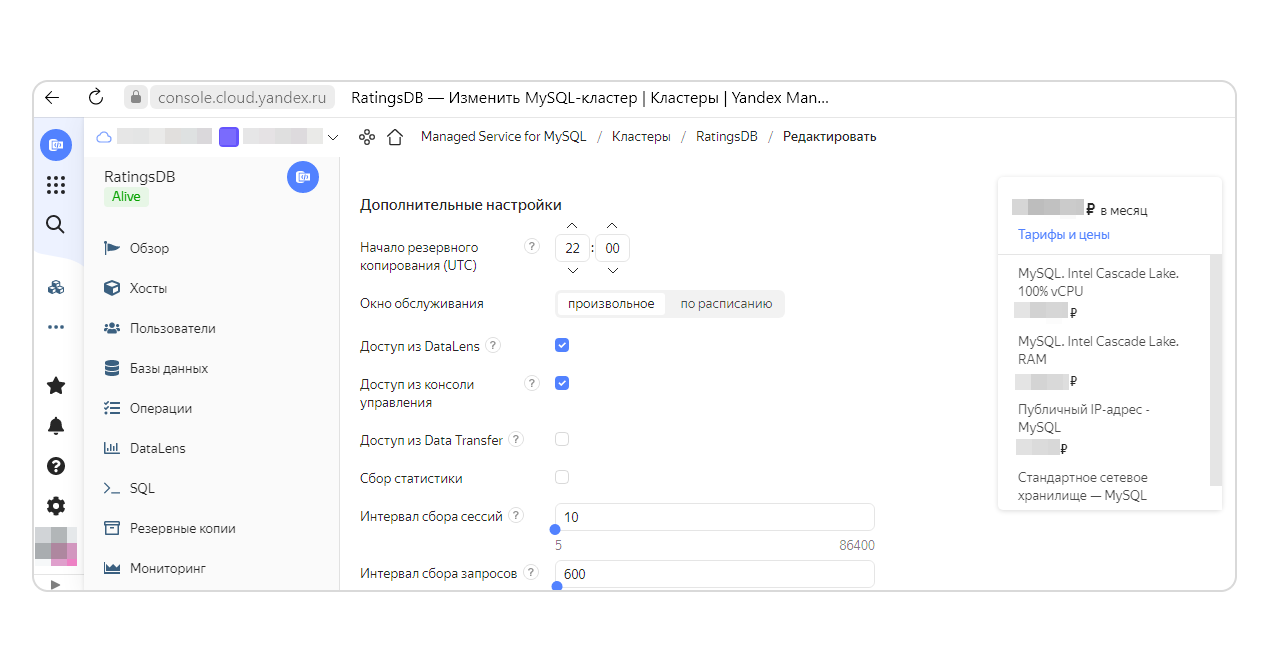Click the browser address bar console.cloud.yandex.ru
Viewport: 1269px width, 672px height.
(x=240, y=98)
